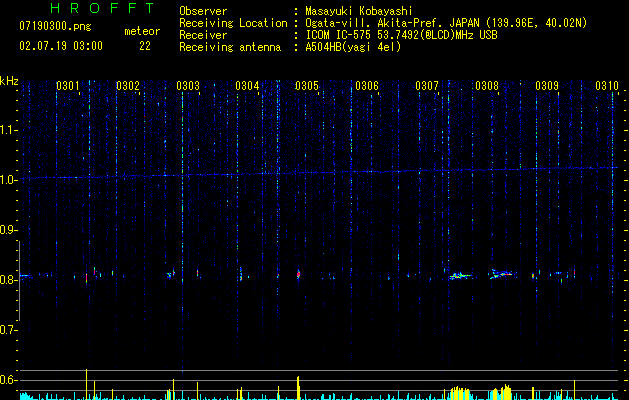This screenshot has height=400, width=629.
Task: Select observer name Masayuki Kobayashi
Action: [x=359, y=11]
